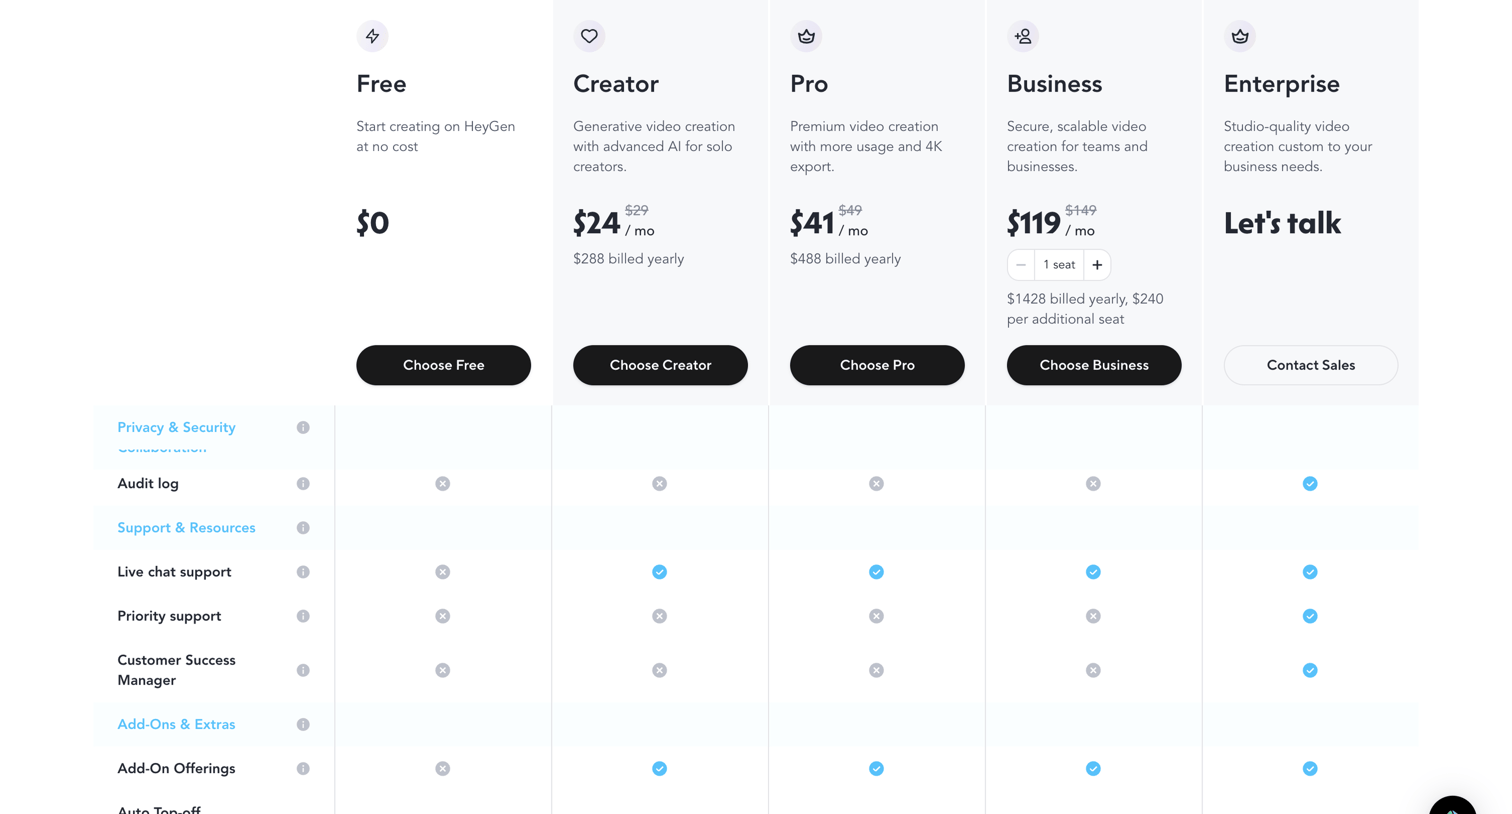Click the Free plan lightning bolt icon
The height and width of the screenshot is (814, 1512).
tap(372, 36)
